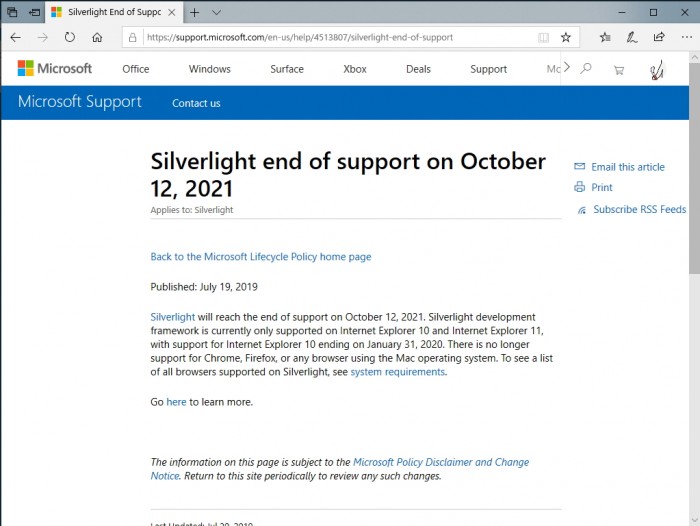Expand the tab preview chevron
The width and height of the screenshot is (700, 526).
[x=217, y=12]
